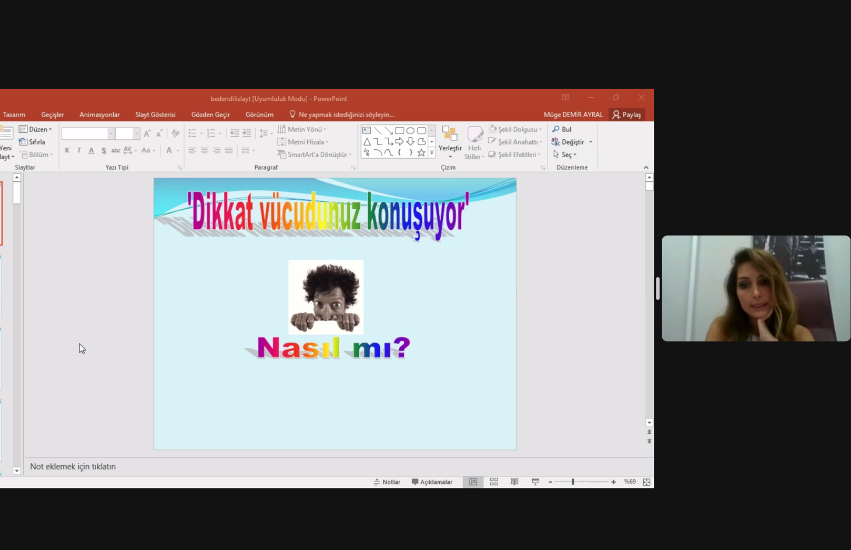This screenshot has height=550, width=851.
Task: Clear all text formatting
Action: (175, 133)
